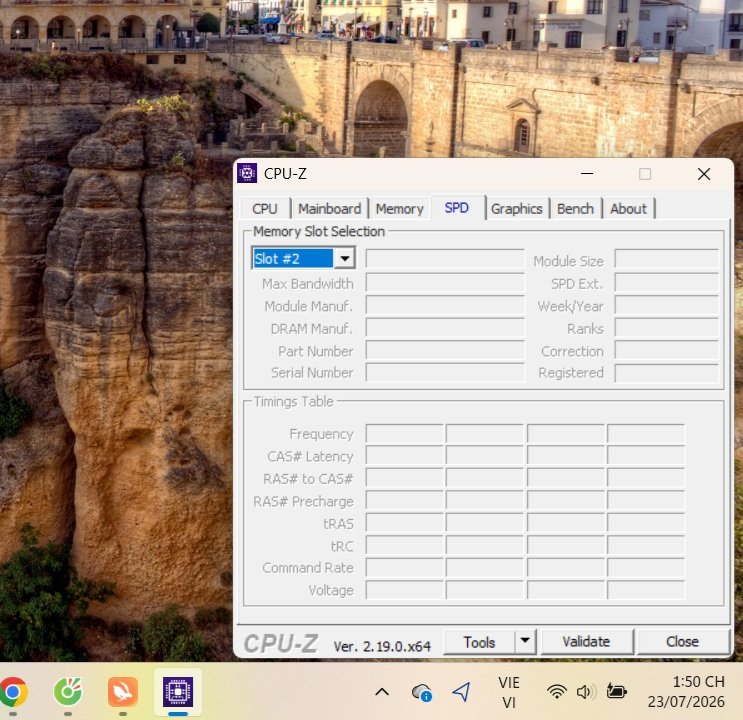Open the clock showing 1:50 CH

pos(686,692)
